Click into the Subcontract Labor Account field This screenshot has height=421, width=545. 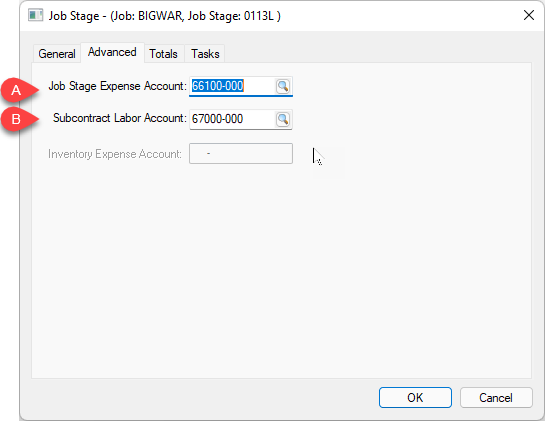(232, 119)
